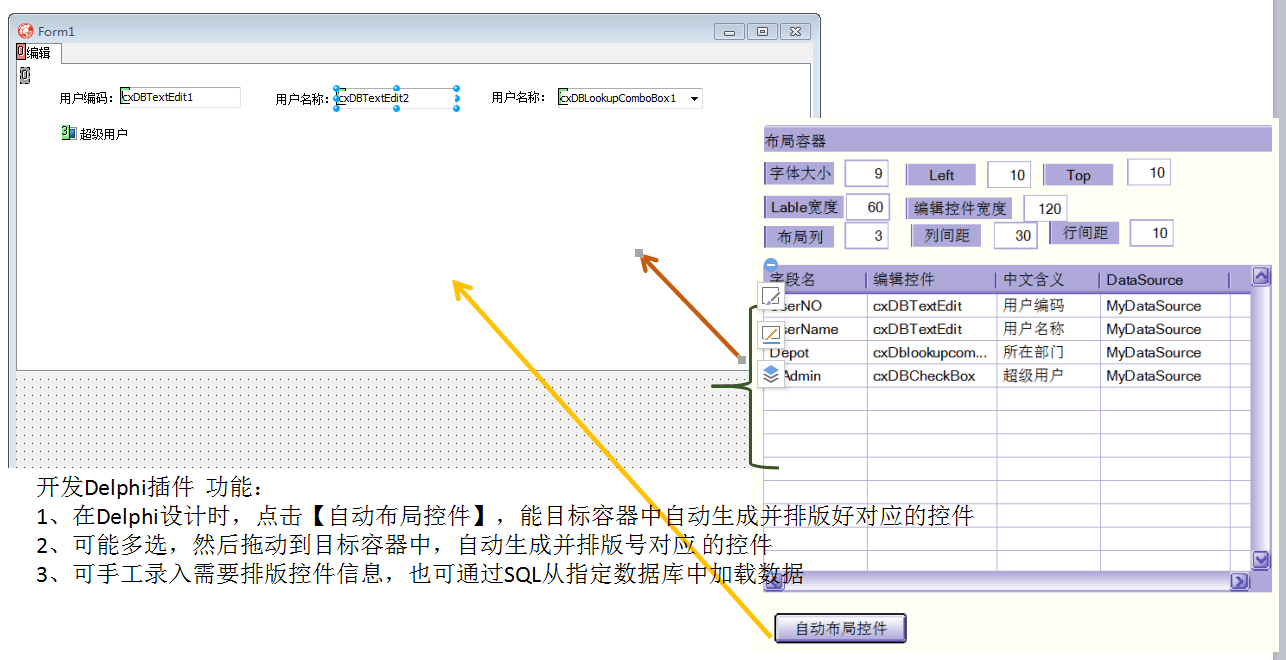
Task: Select the cxDBCheckBox cell in the grid
Action: click(x=930, y=376)
